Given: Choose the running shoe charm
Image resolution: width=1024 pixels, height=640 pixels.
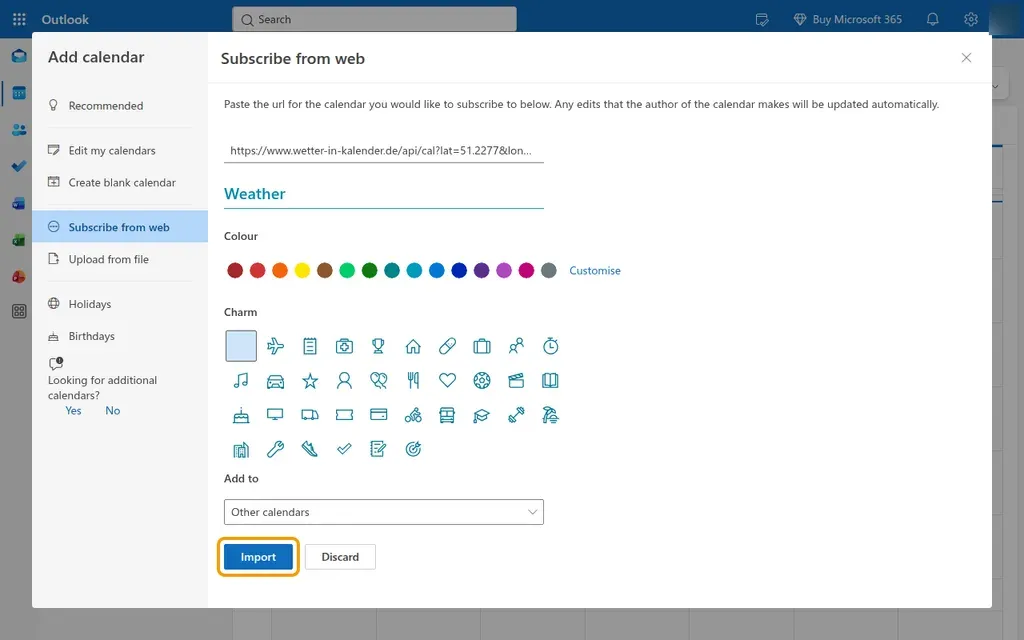Looking at the screenshot, I should (x=310, y=449).
